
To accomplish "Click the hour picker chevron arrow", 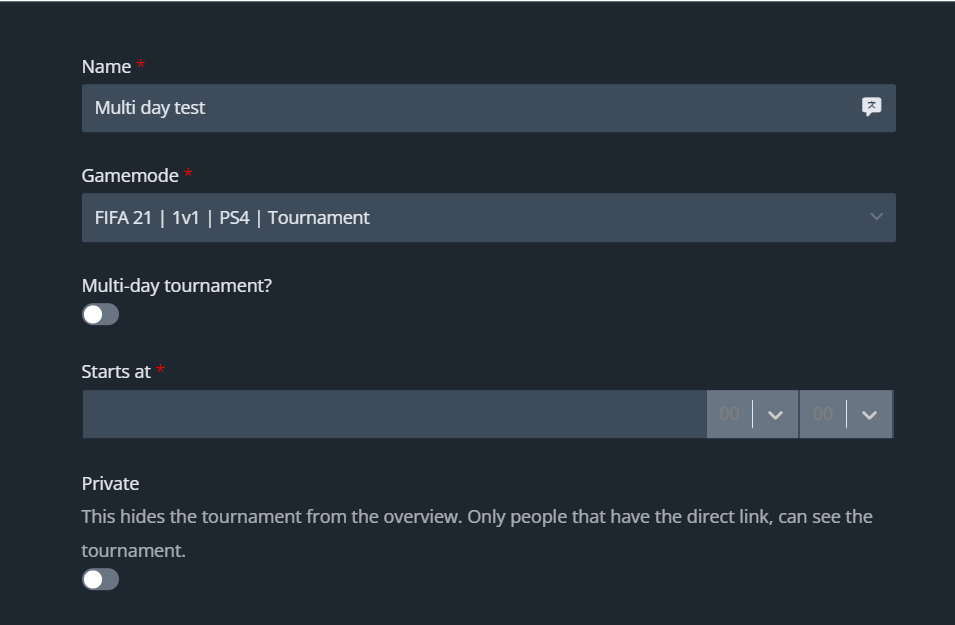I will 776,415.
